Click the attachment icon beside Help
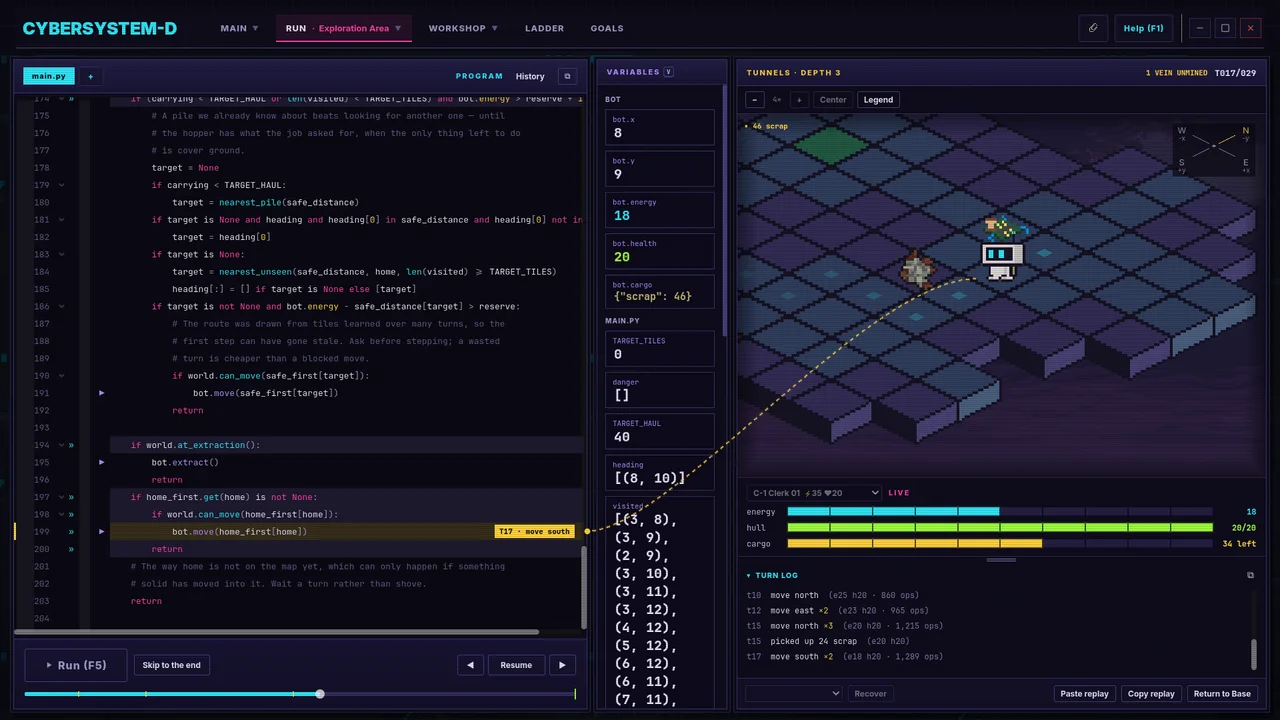Viewport: 1280px width, 720px height. click(1093, 28)
